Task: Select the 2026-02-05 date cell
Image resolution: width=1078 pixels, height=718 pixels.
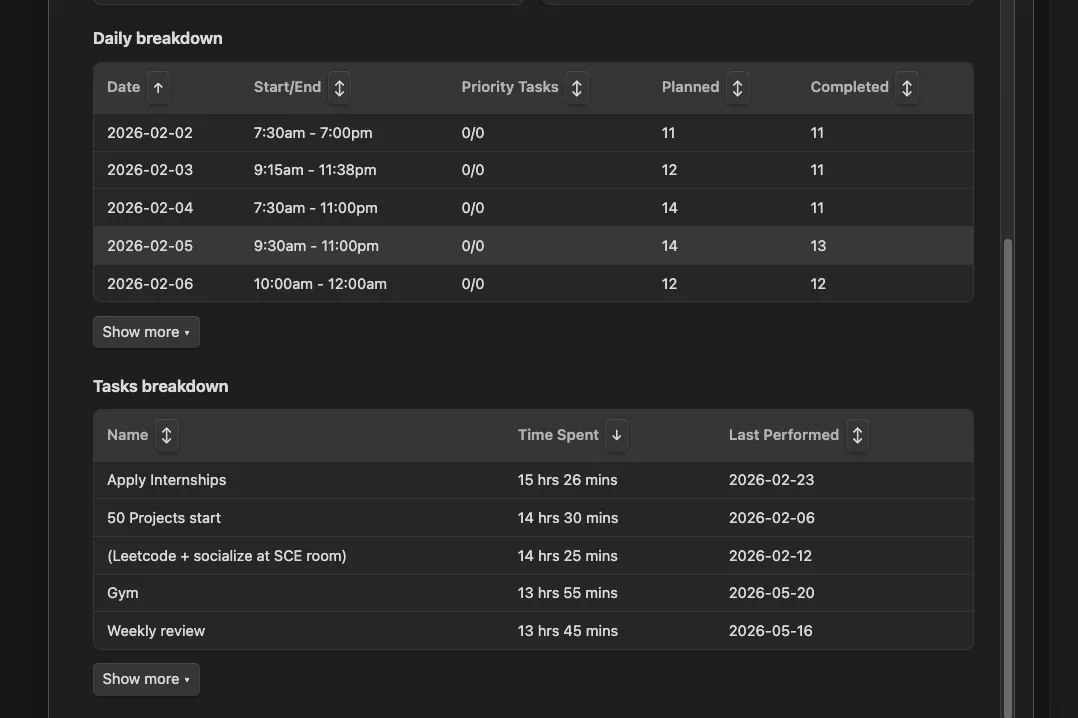Action: (x=150, y=246)
